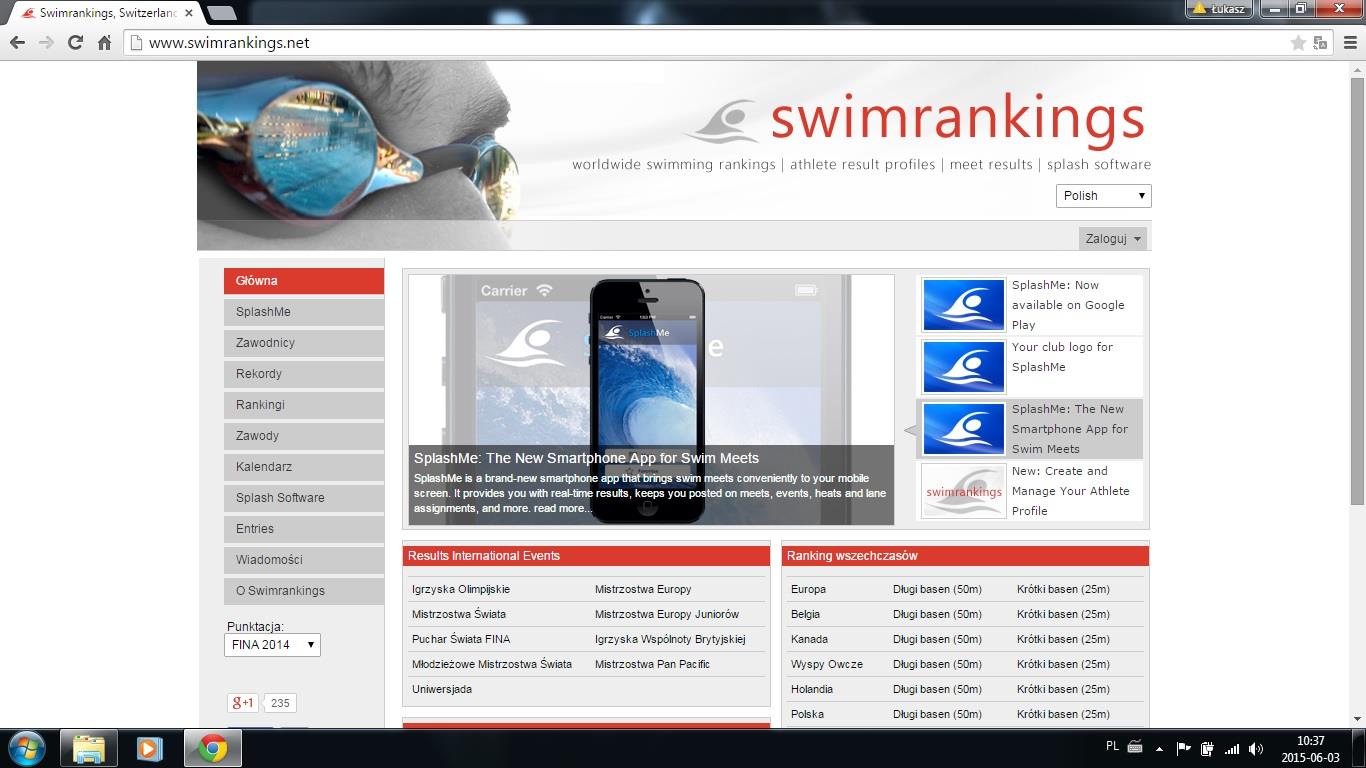Viewport: 1366px width, 768px height.
Task: Reload the page with the refresh icon
Action: [75, 43]
